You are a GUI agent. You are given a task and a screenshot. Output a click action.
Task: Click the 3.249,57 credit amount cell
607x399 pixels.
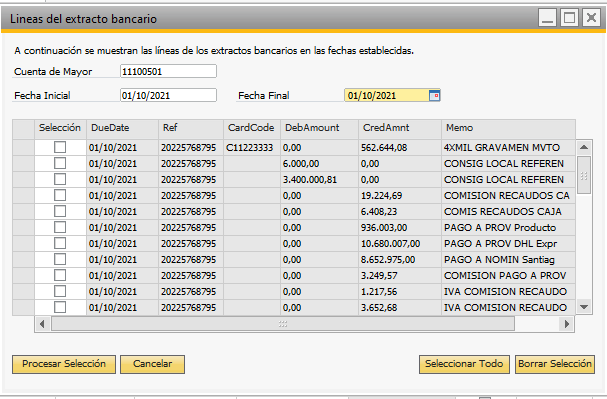(x=400, y=276)
